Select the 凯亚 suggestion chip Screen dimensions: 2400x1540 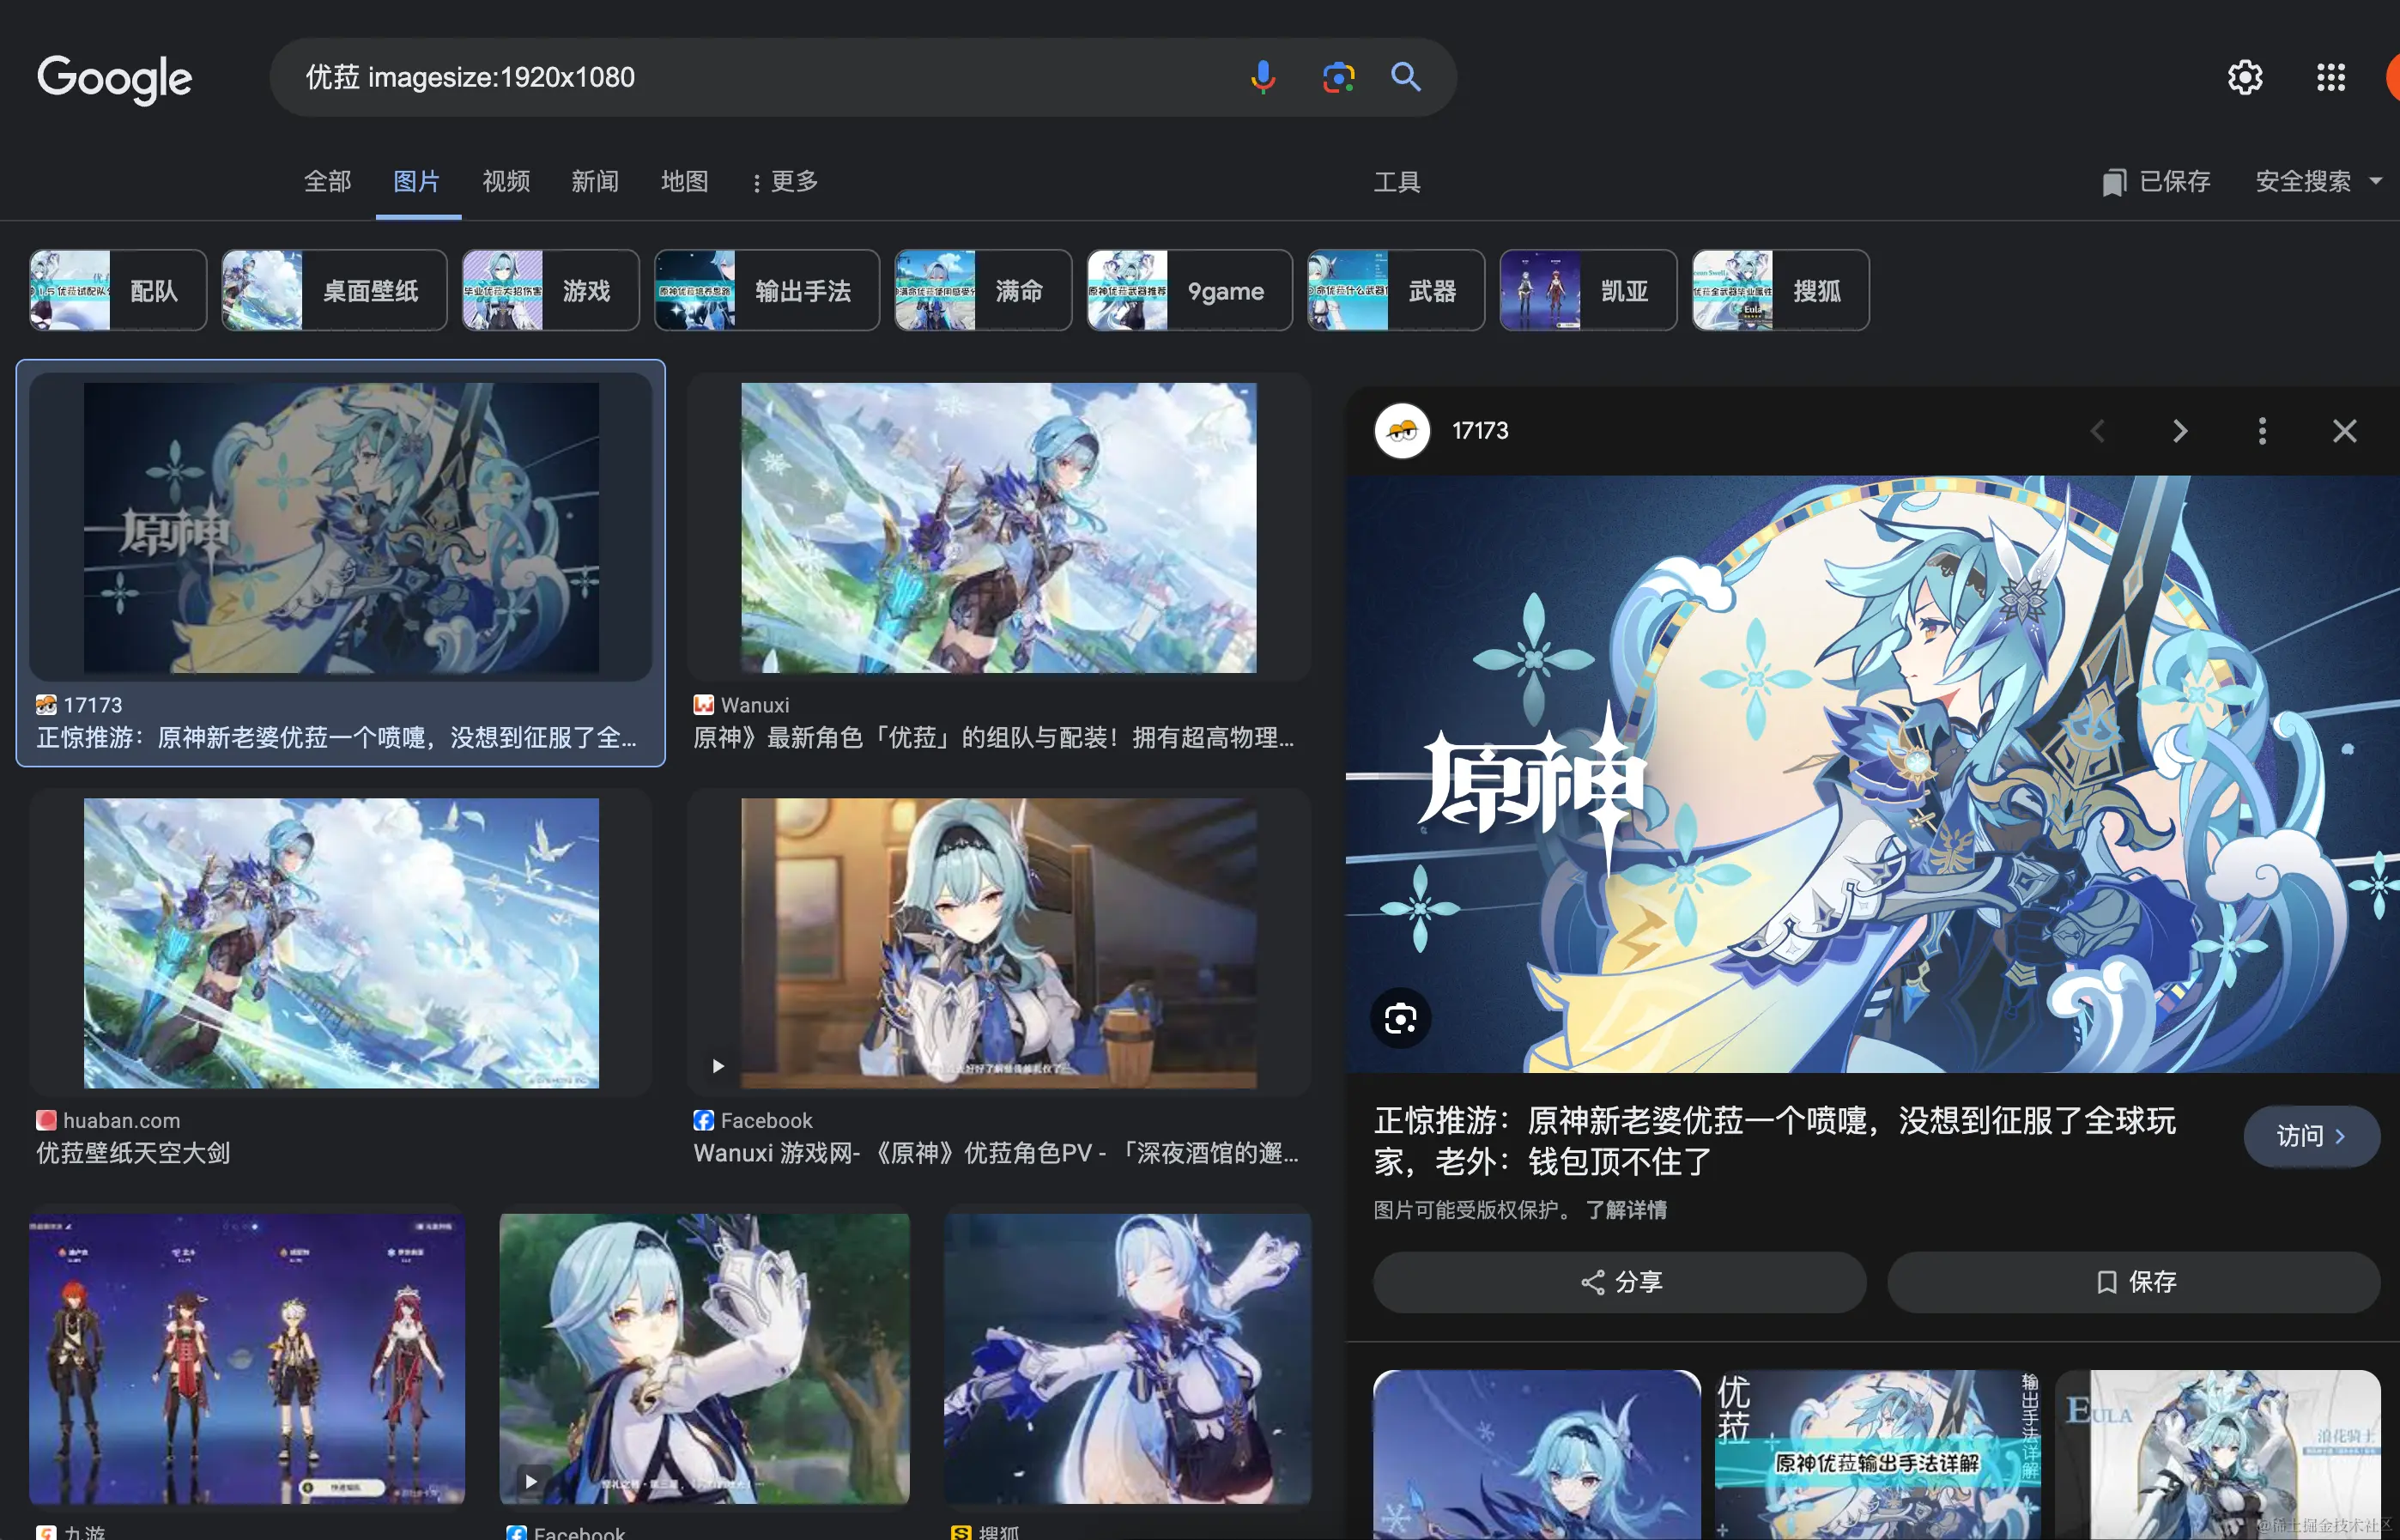tap(1588, 290)
